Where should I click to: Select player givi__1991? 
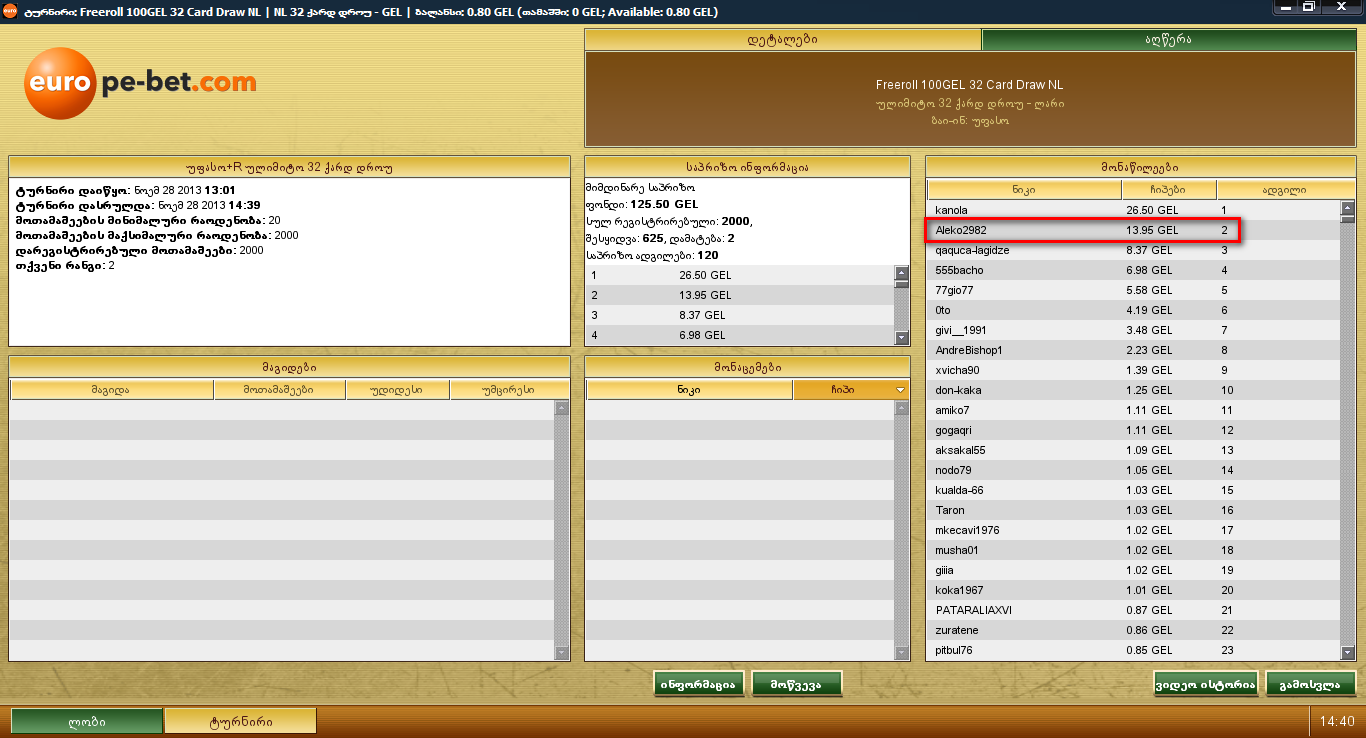(1133, 330)
